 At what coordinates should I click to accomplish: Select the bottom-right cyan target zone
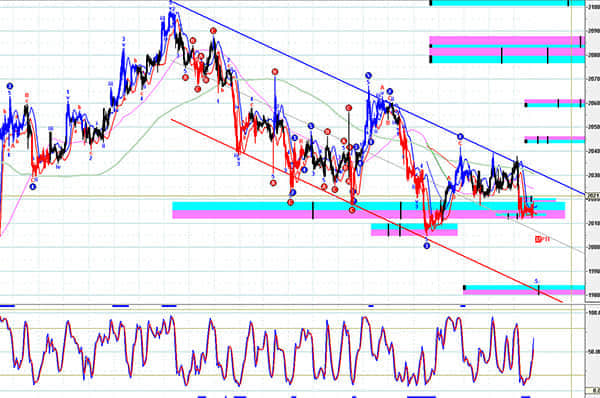click(x=524, y=288)
